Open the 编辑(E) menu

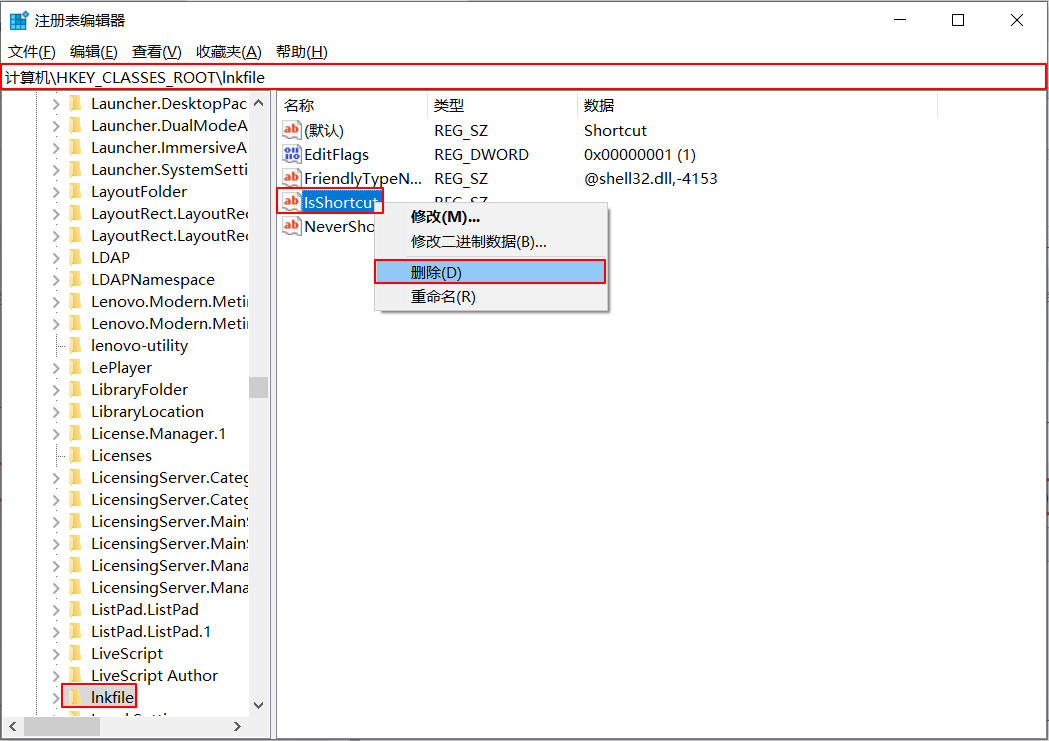pyautogui.click(x=94, y=51)
